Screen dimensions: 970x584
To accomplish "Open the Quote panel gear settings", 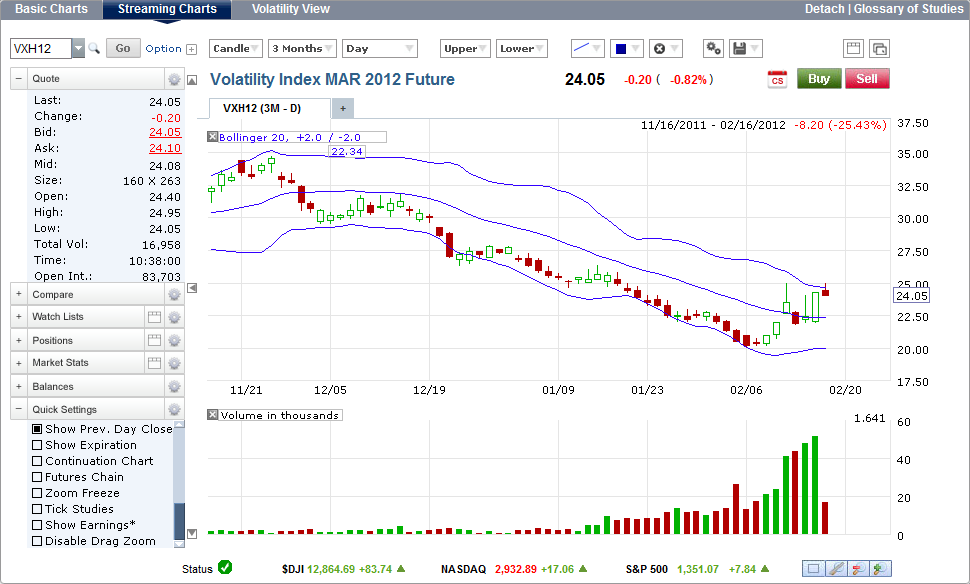I will pos(174,79).
